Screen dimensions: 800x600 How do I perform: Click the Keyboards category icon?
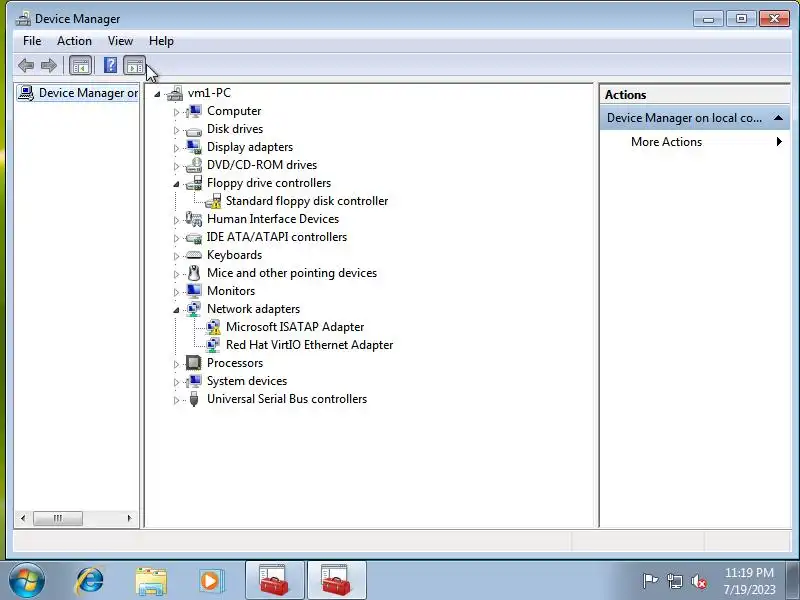tap(193, 255)
